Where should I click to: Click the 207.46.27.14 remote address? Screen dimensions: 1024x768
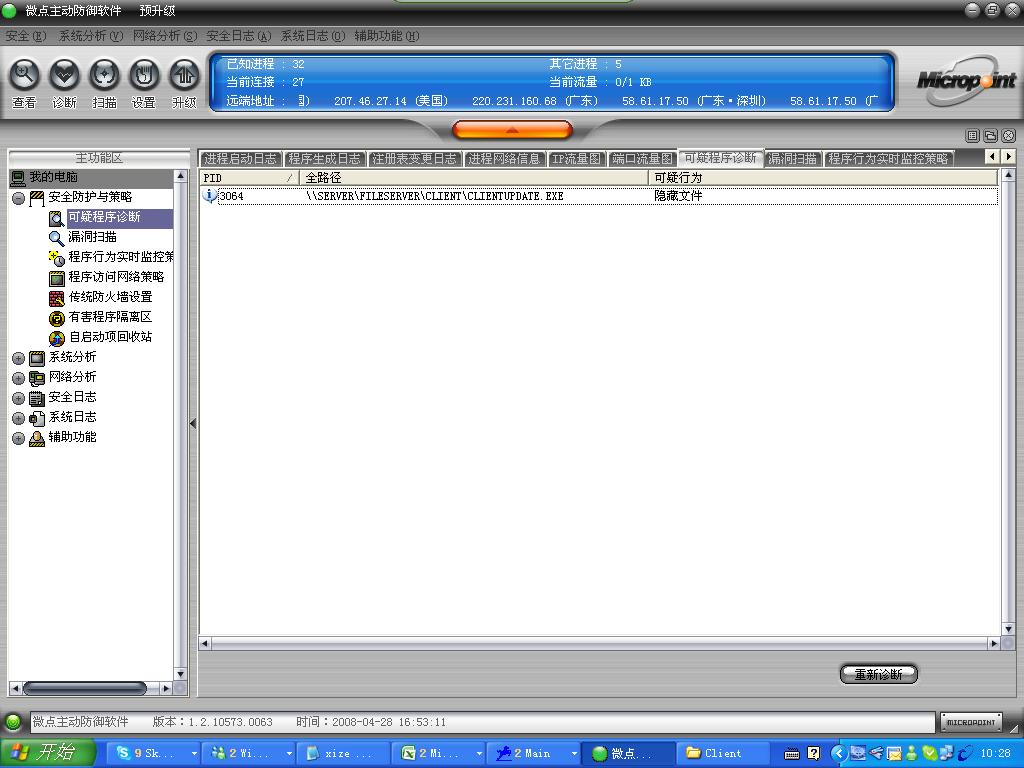370,101
